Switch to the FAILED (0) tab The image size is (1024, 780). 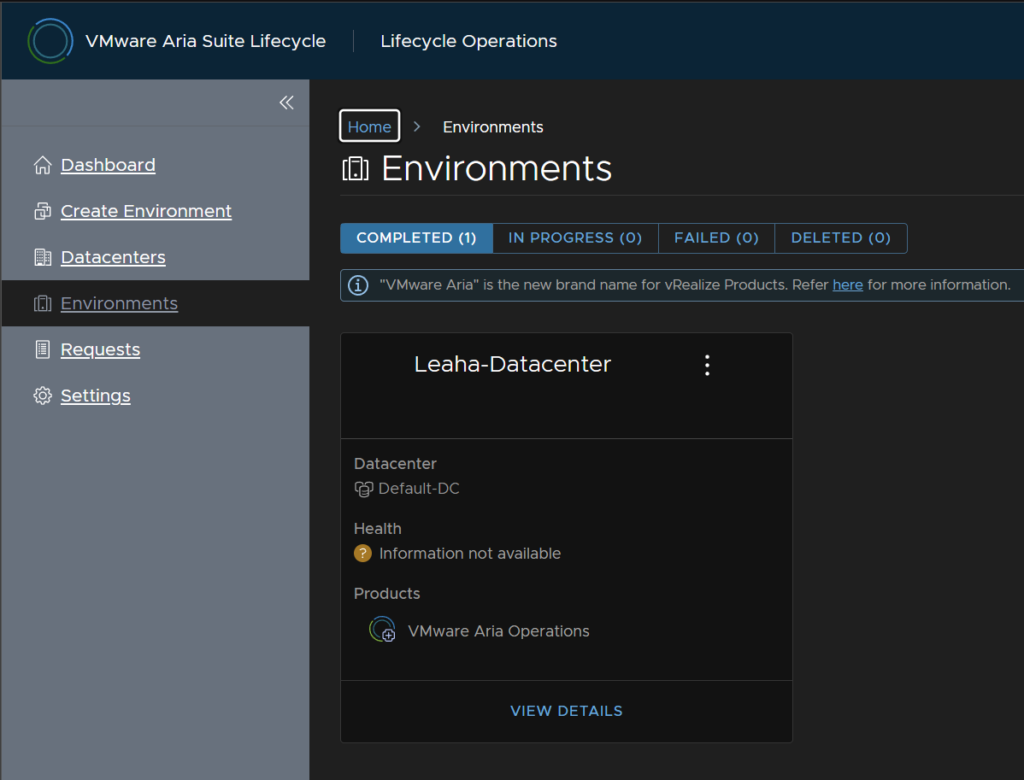pyautogui.click(x=716, y=238)
